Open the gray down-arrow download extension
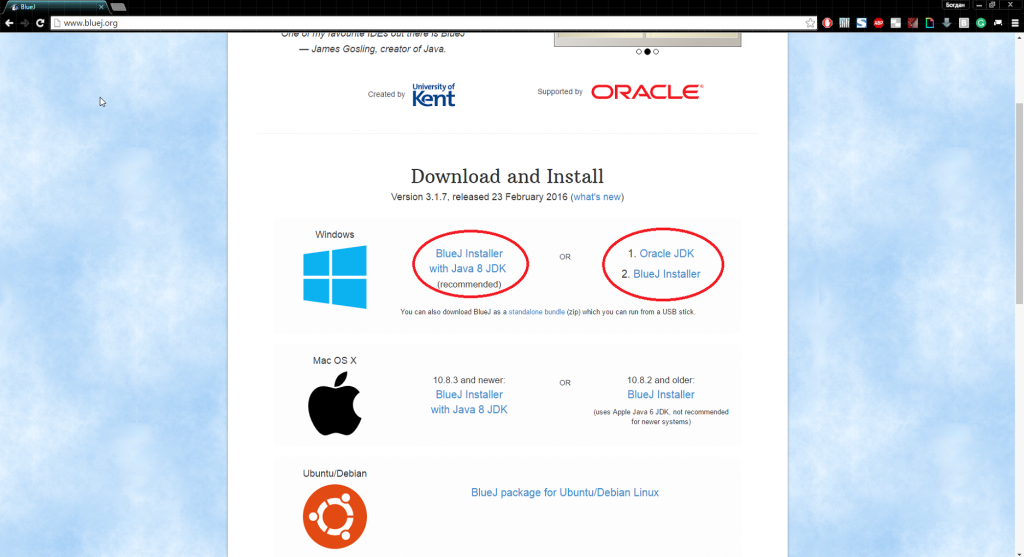Viewport: 1024px width, 557px height. pos(946,23)
